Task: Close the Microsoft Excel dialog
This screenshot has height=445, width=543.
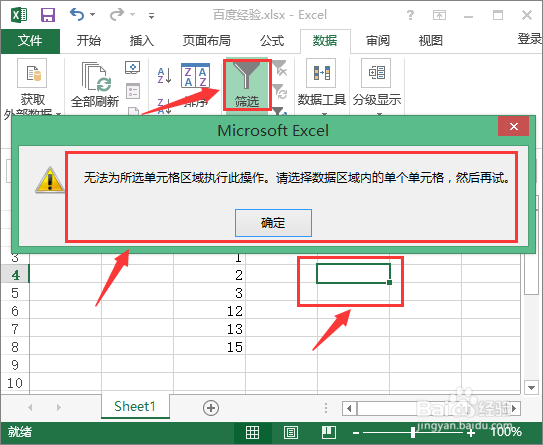Action: 514,126
